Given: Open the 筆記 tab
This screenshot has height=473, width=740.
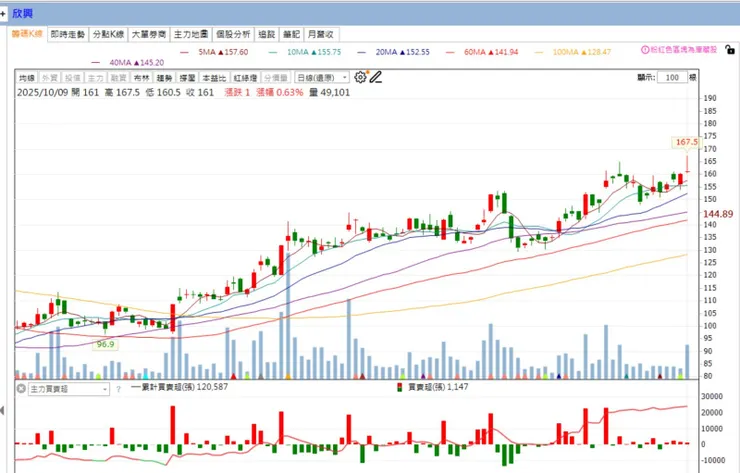Looking at the screenshot, I should [x=292, y=34].
